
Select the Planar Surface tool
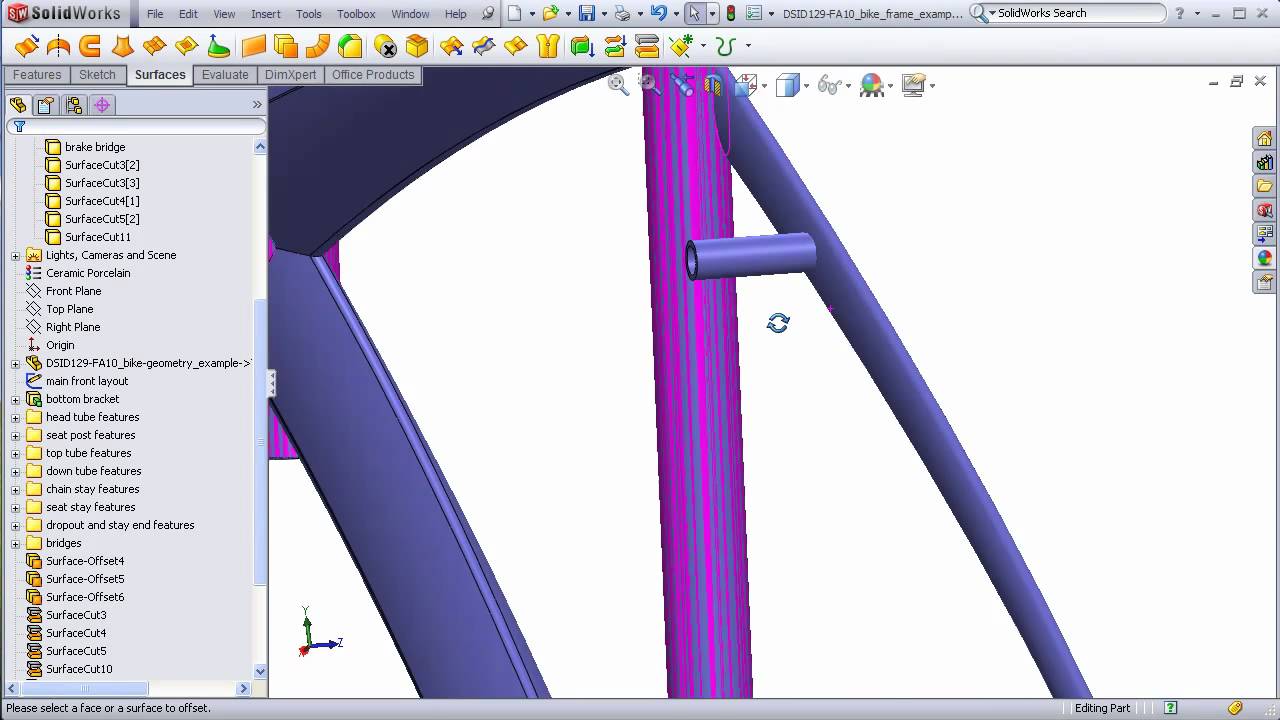tap(254, 46)
